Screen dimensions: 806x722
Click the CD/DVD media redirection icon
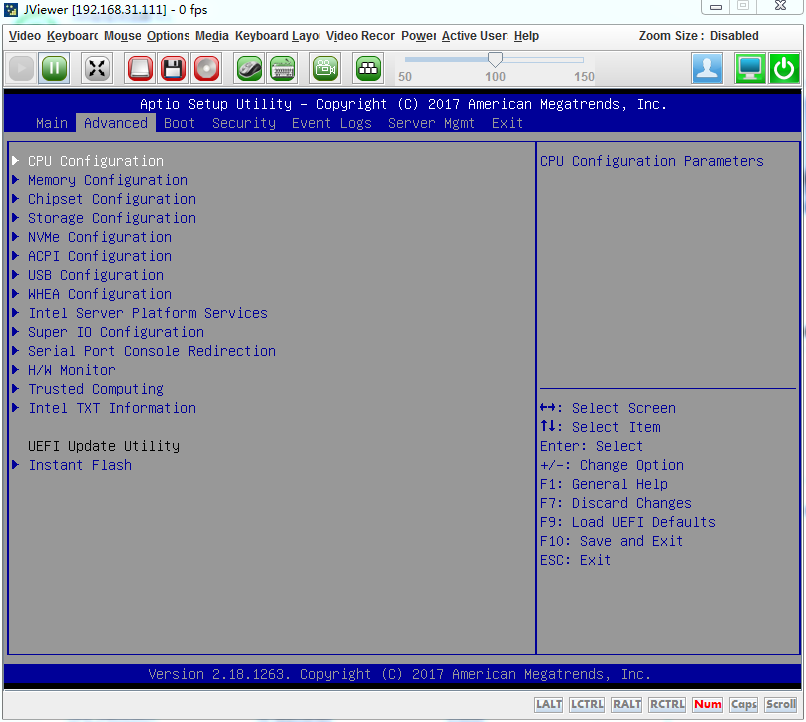coord(206,68)
